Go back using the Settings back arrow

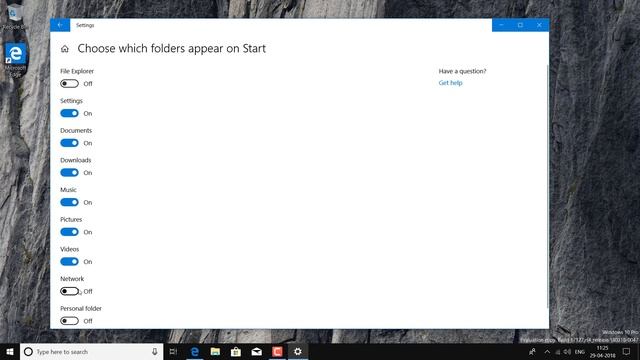60,25
